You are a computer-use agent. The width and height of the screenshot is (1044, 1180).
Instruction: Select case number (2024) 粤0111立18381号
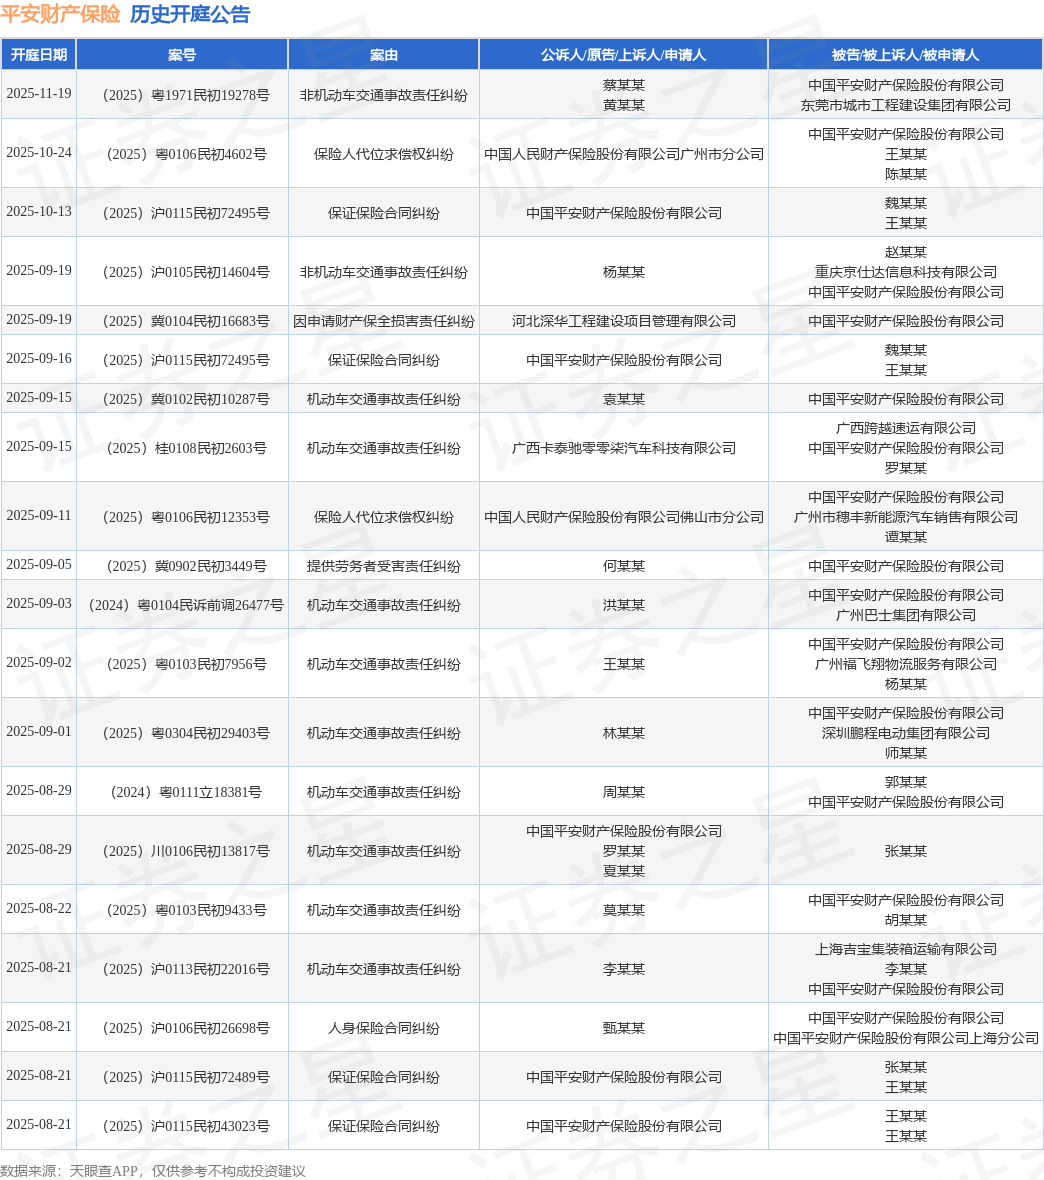[182, 792]
